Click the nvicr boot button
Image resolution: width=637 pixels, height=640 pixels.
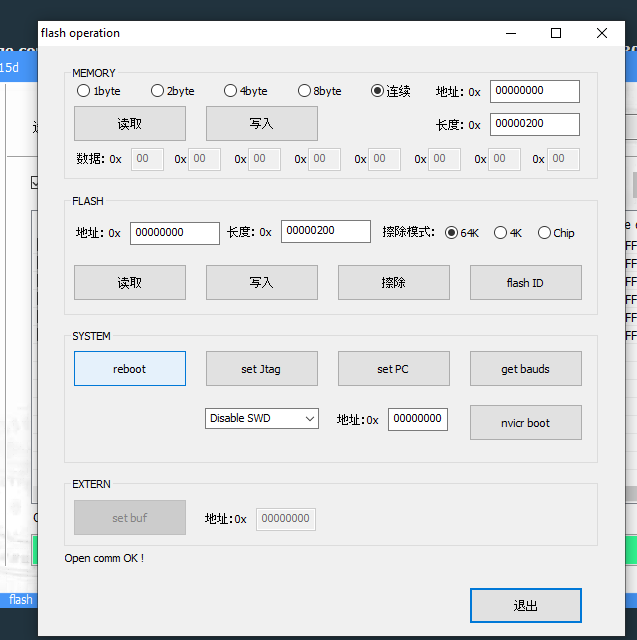click(x=526, y=422)
